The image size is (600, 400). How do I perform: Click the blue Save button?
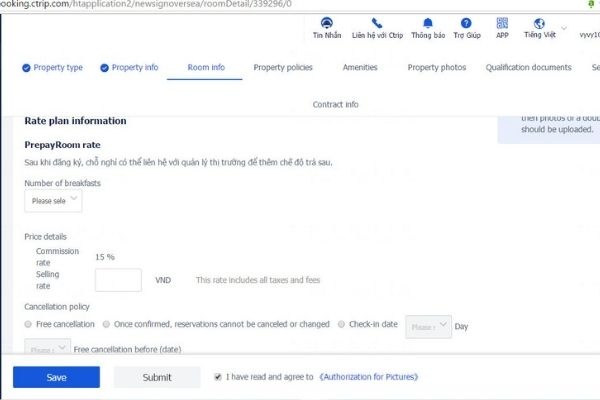pos(56,377)
